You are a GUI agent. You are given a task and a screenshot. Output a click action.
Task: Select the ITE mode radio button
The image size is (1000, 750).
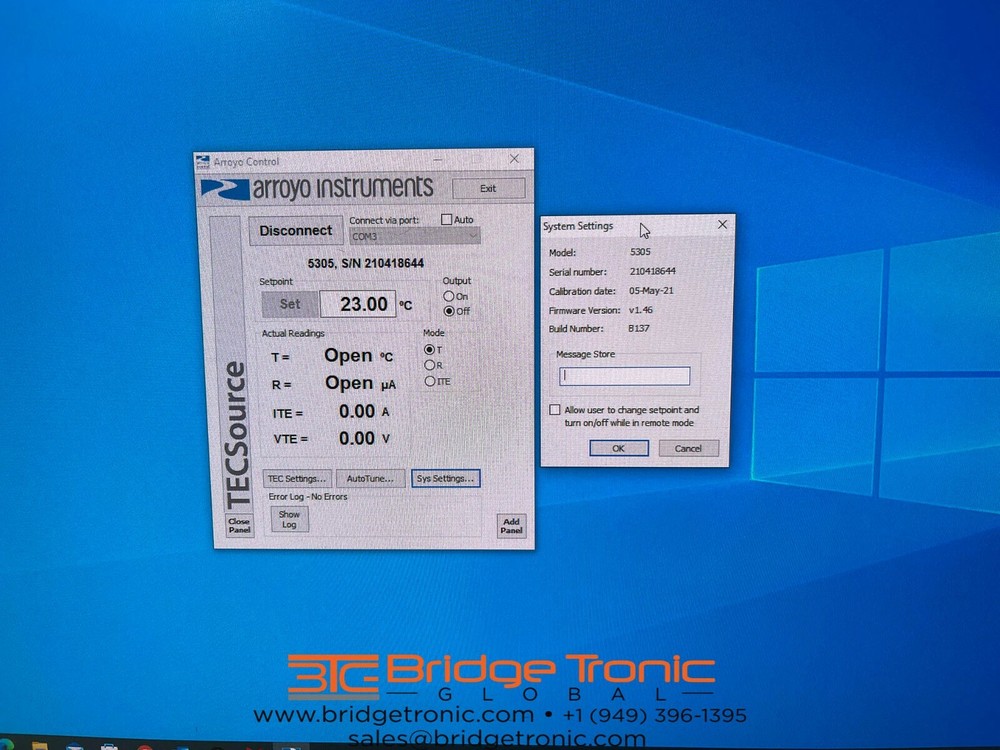tap(429, 381)
